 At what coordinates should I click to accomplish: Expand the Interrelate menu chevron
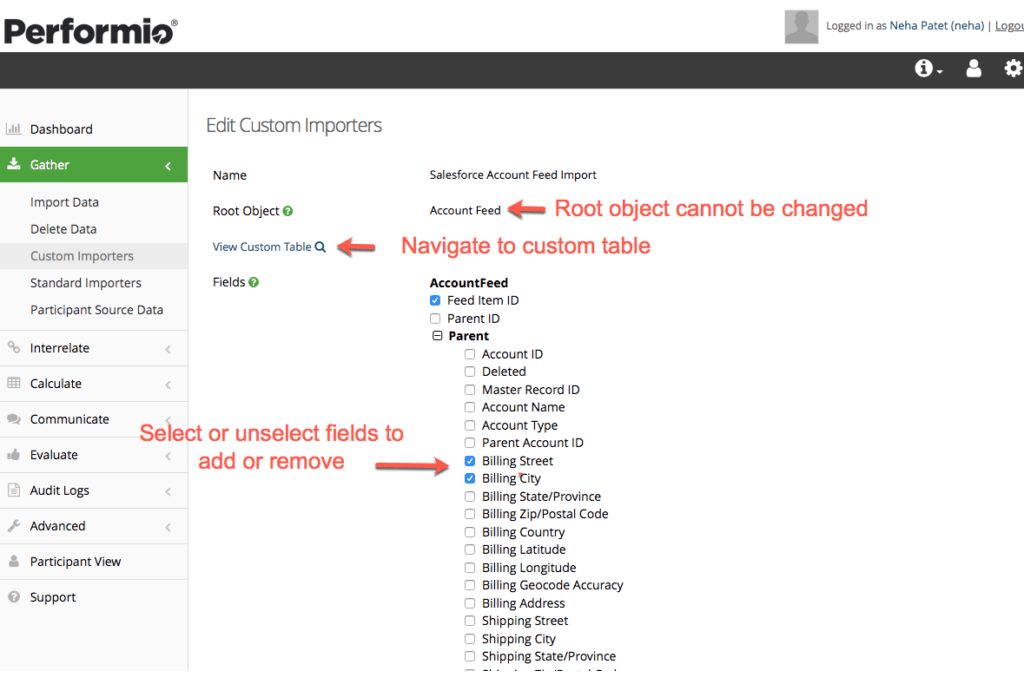point(168,349)
